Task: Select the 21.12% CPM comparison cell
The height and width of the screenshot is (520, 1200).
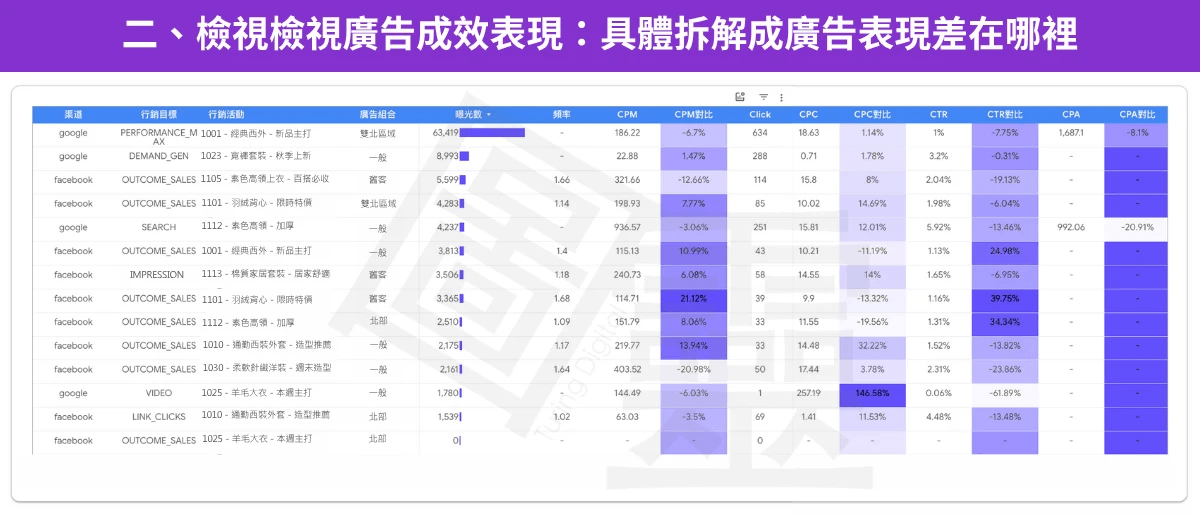Action: [x=693, y=298]
